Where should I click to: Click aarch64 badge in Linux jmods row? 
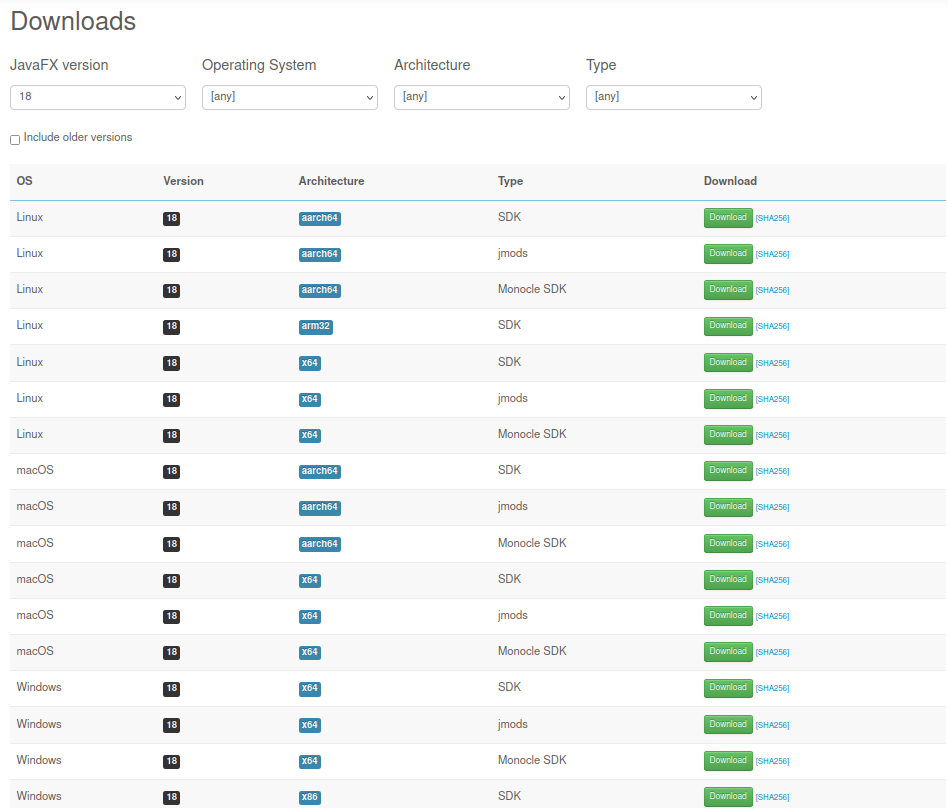pos(320,254)
